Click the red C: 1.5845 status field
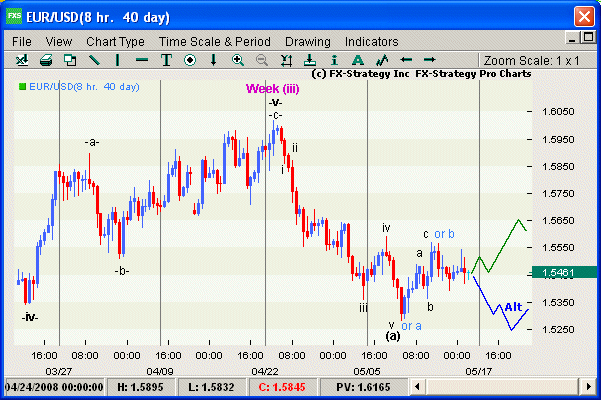Viewport: 601px width, 400px height. click(x=282, y=387)
